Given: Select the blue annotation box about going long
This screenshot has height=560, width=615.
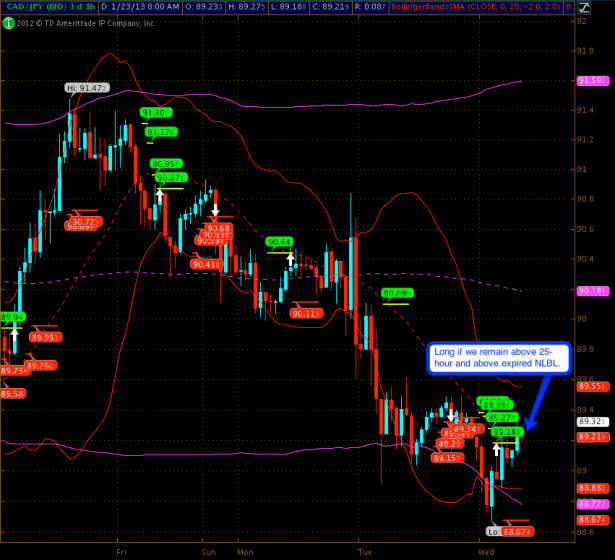Looking at the screenshot, I should tap(497, 358).
